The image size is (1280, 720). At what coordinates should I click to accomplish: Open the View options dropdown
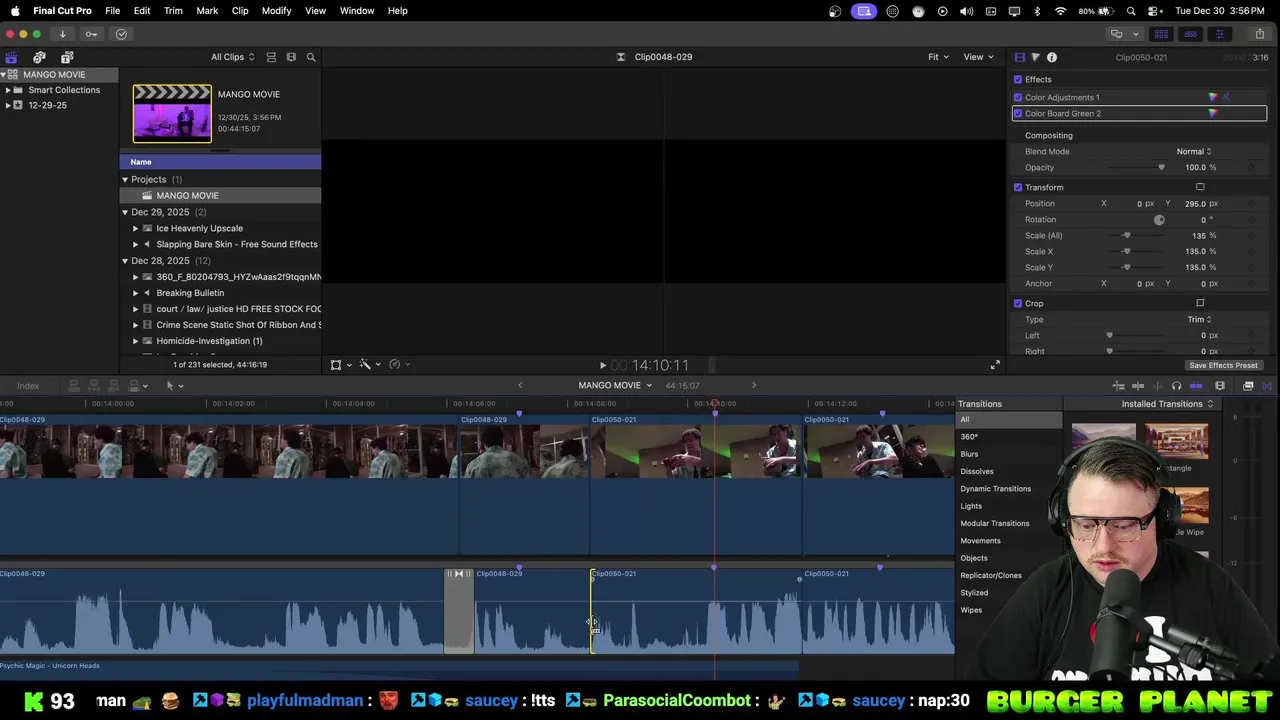pyautogui.click(x=977, y=57)
